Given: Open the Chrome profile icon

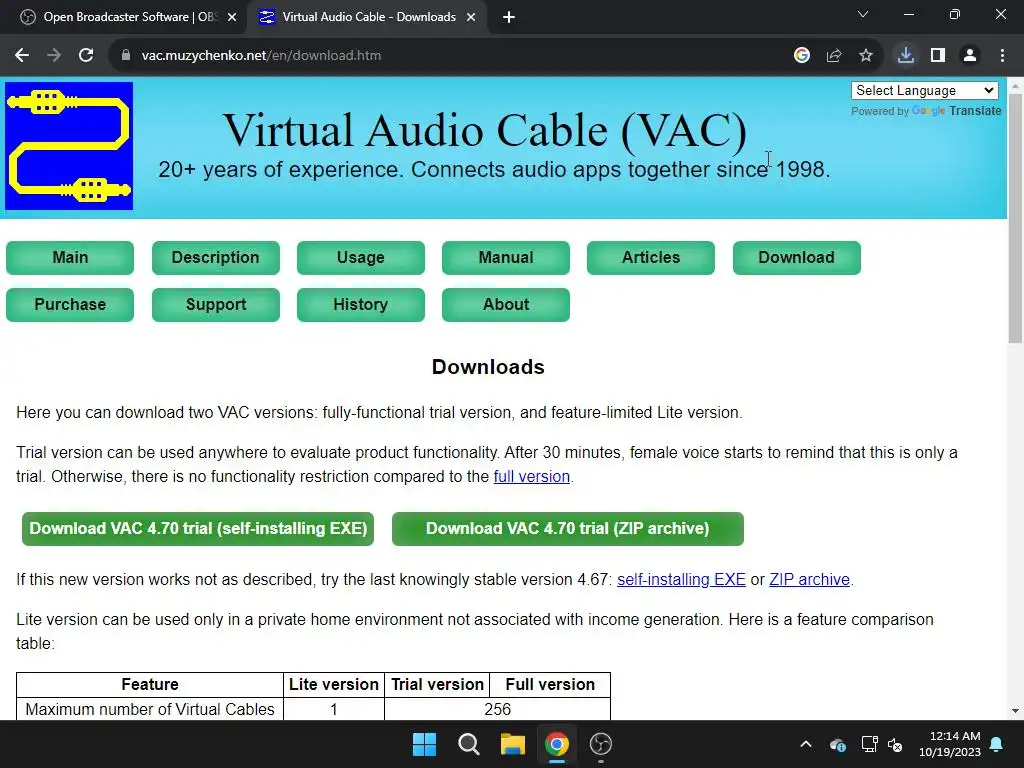Looking at the screenshot, I should point(970,56).
